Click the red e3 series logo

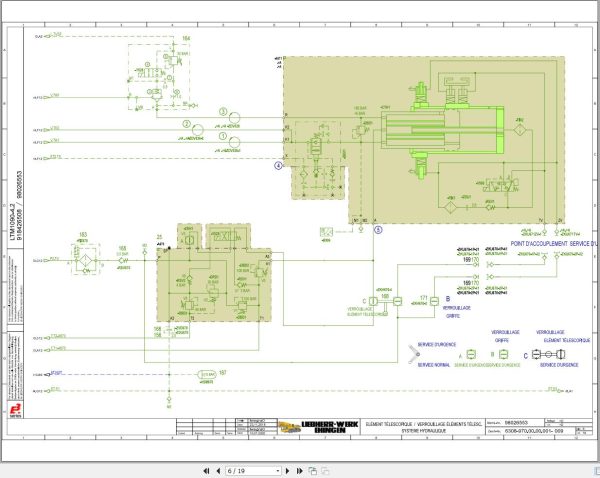point(15,410)
